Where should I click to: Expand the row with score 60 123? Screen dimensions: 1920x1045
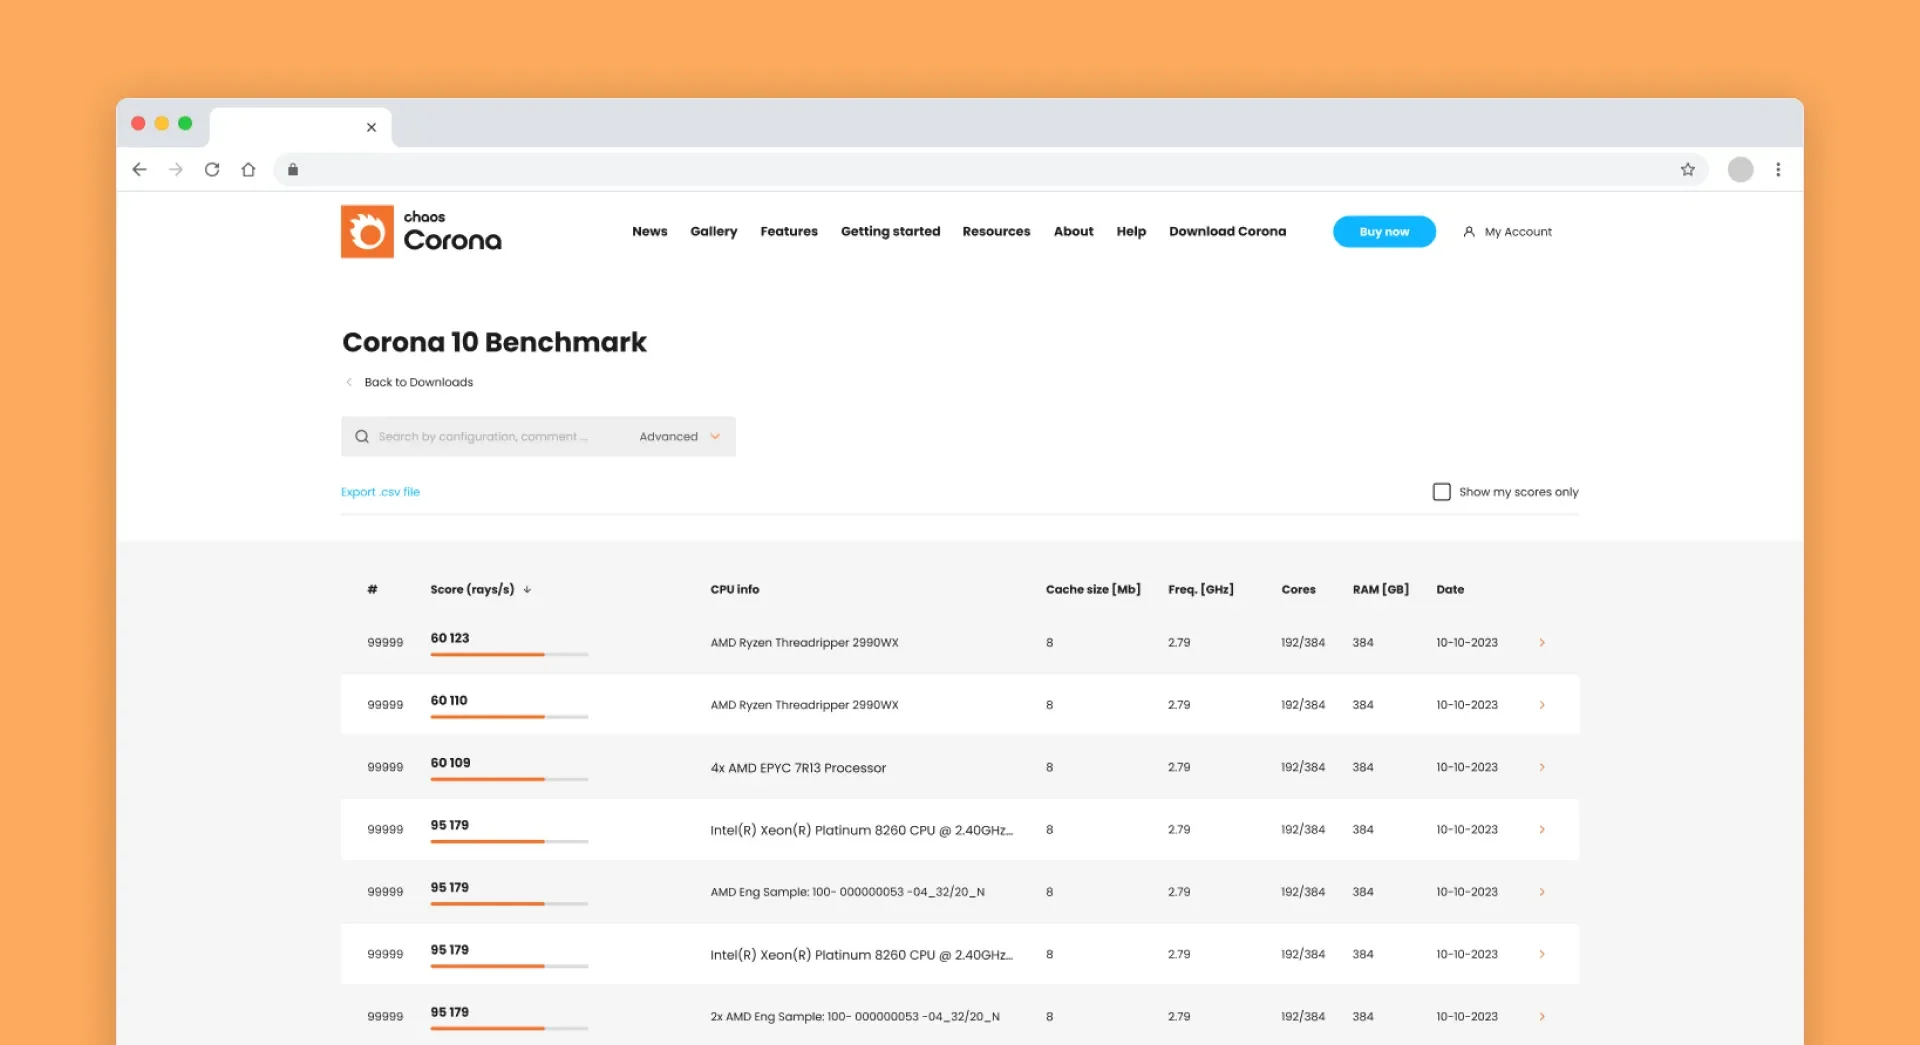coord(1542,643)
